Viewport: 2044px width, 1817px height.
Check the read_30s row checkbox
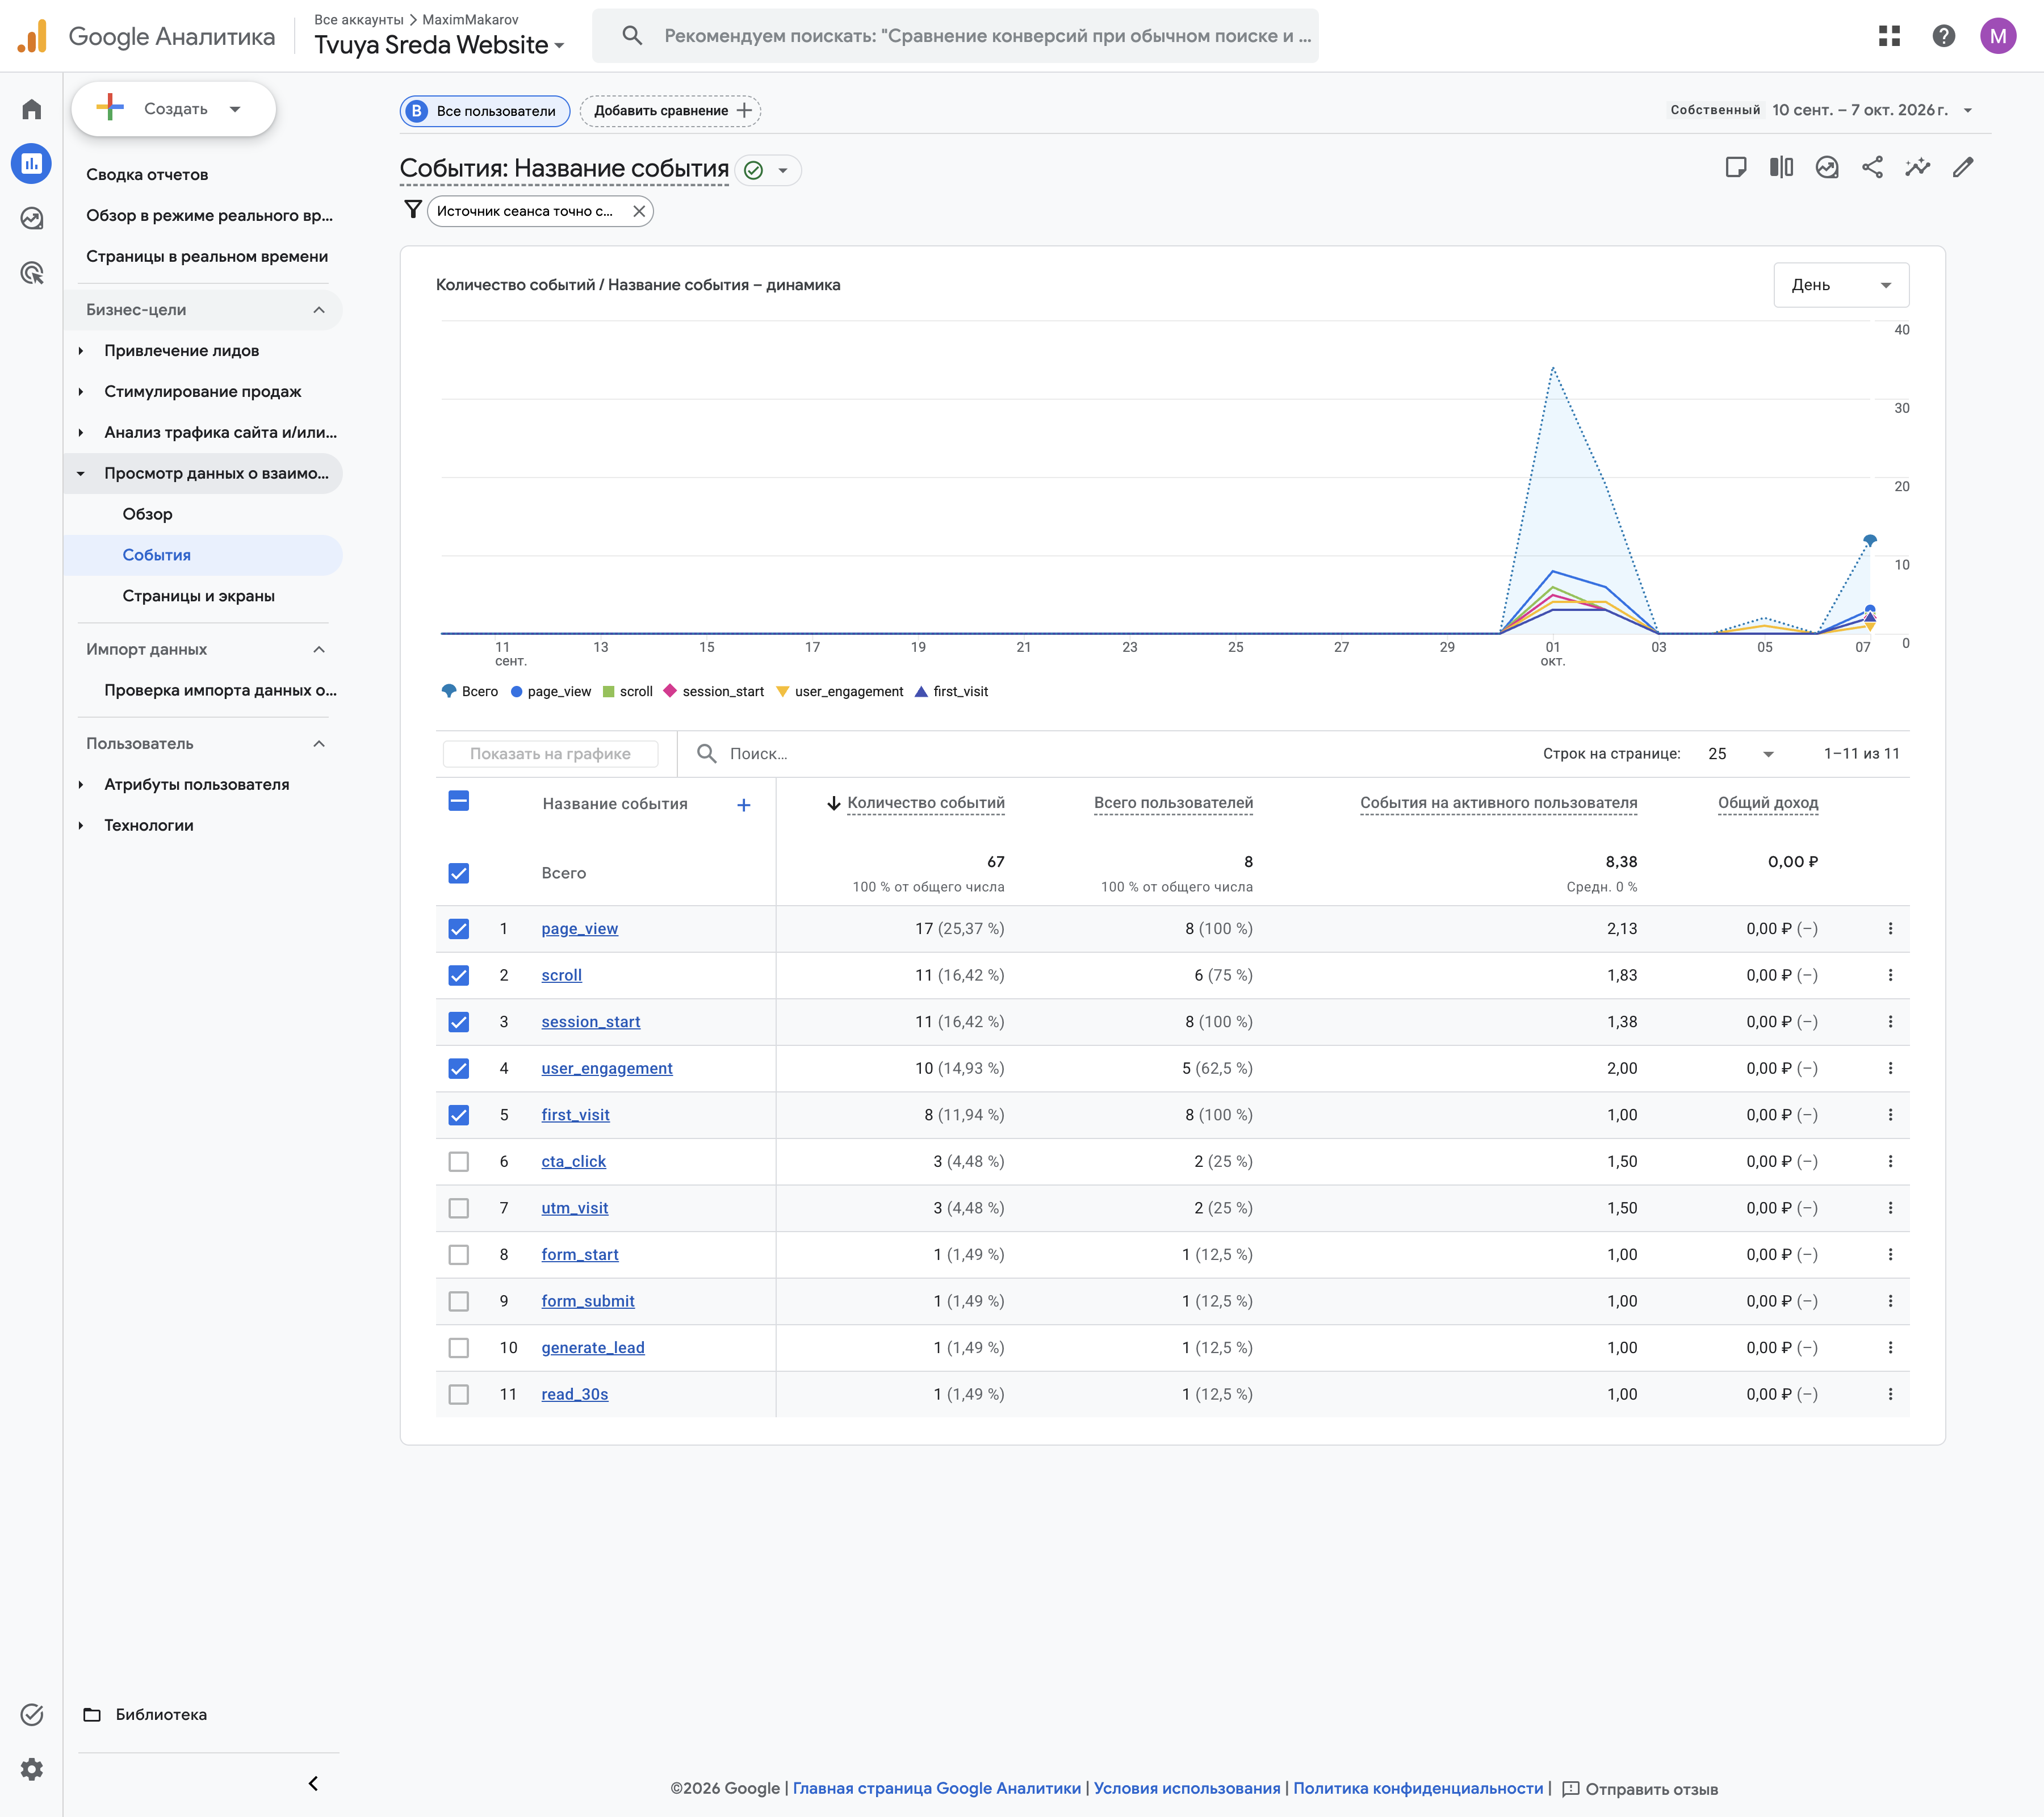[459, 1394]
